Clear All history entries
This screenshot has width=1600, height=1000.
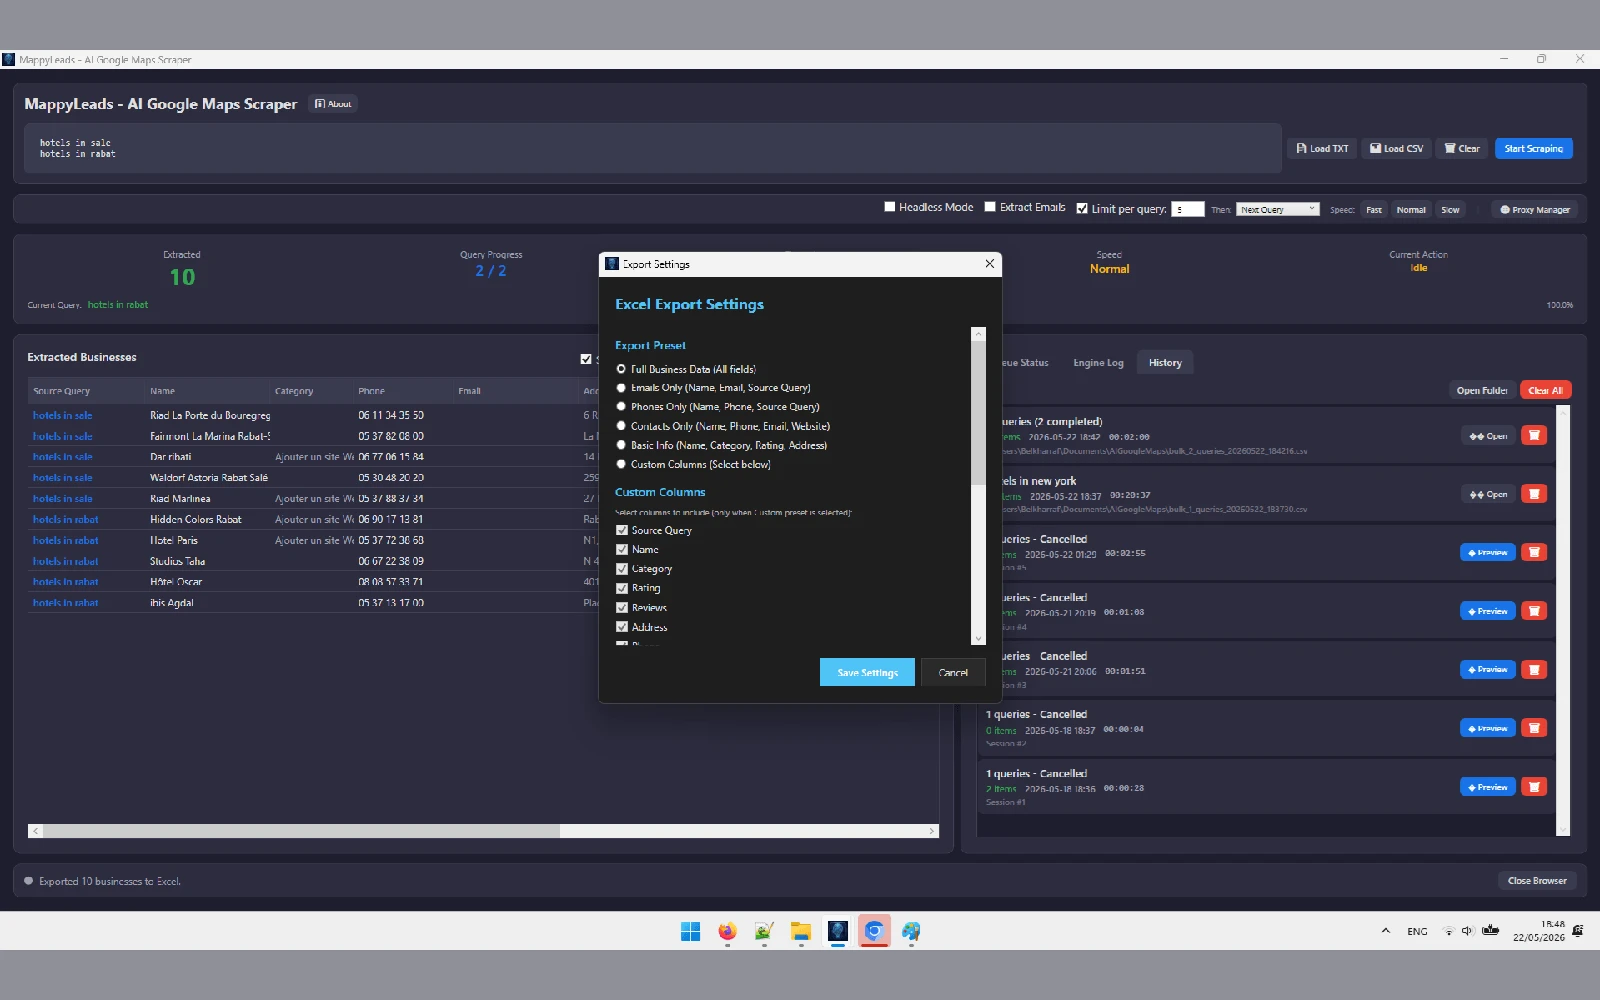[1546, 390]
